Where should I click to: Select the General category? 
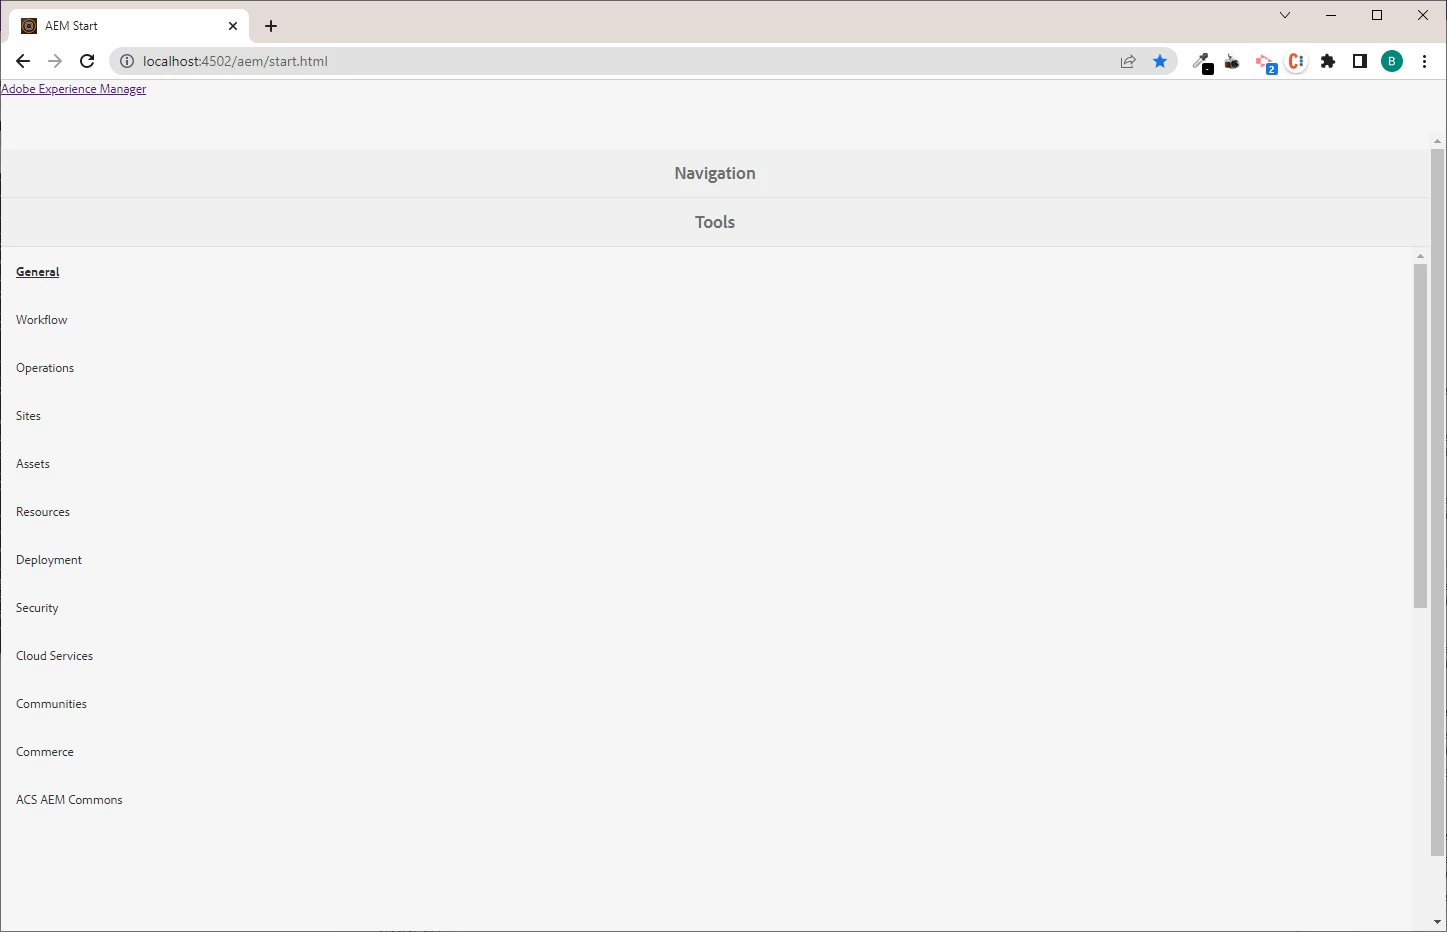click(38, 272)
